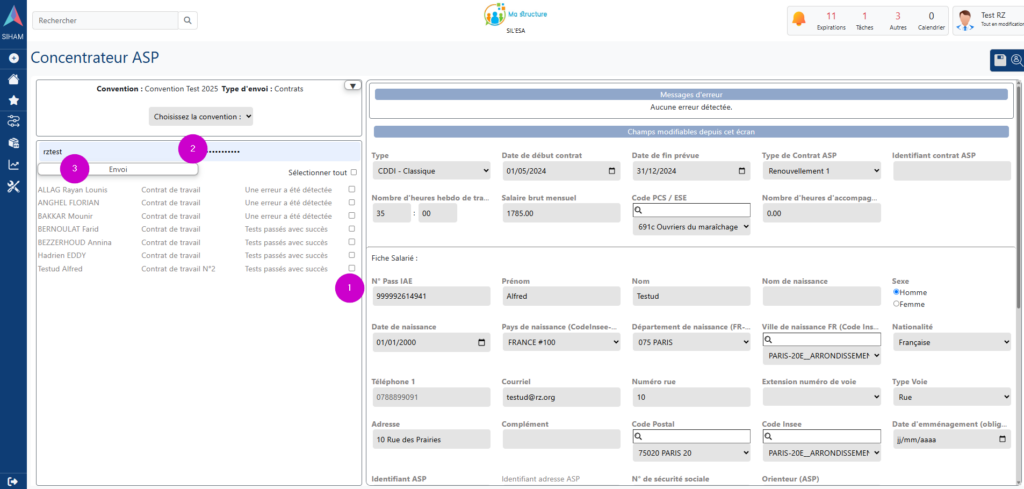
Task: Click the plus icon in sidebar
Action: (13, 58)
